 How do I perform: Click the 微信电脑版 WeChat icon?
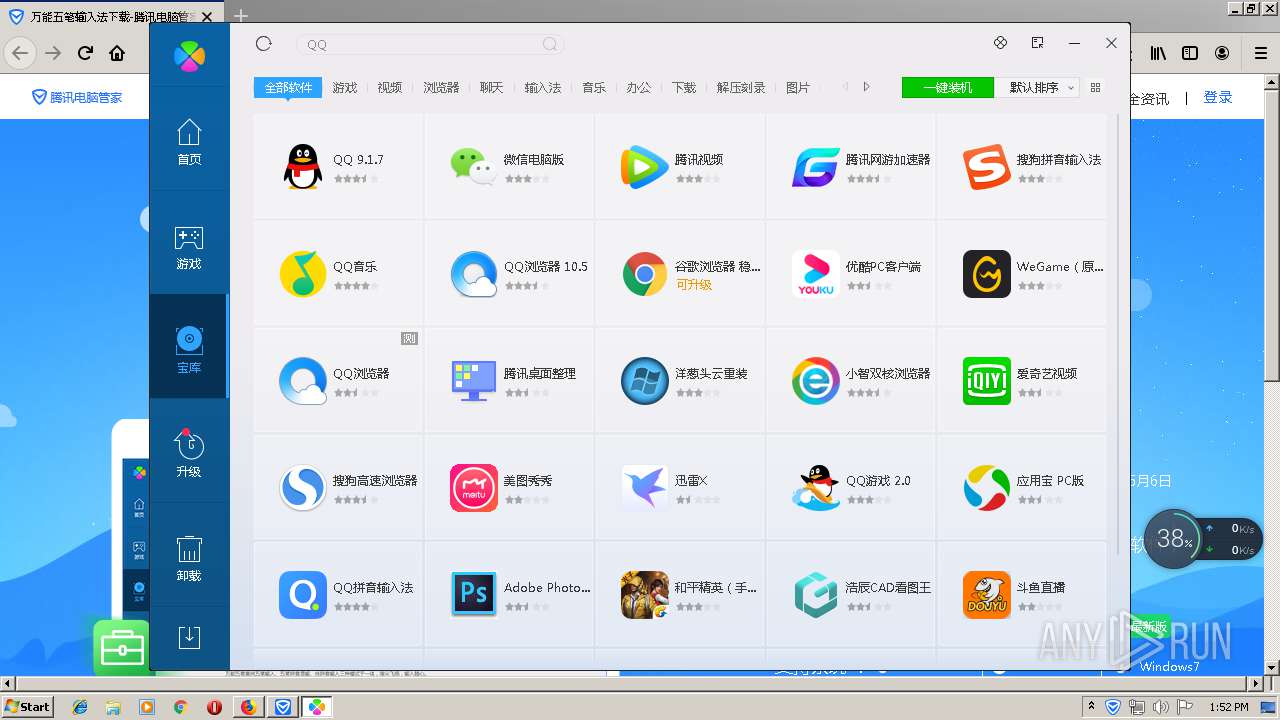pyautogui.click(x=474, y=166)
